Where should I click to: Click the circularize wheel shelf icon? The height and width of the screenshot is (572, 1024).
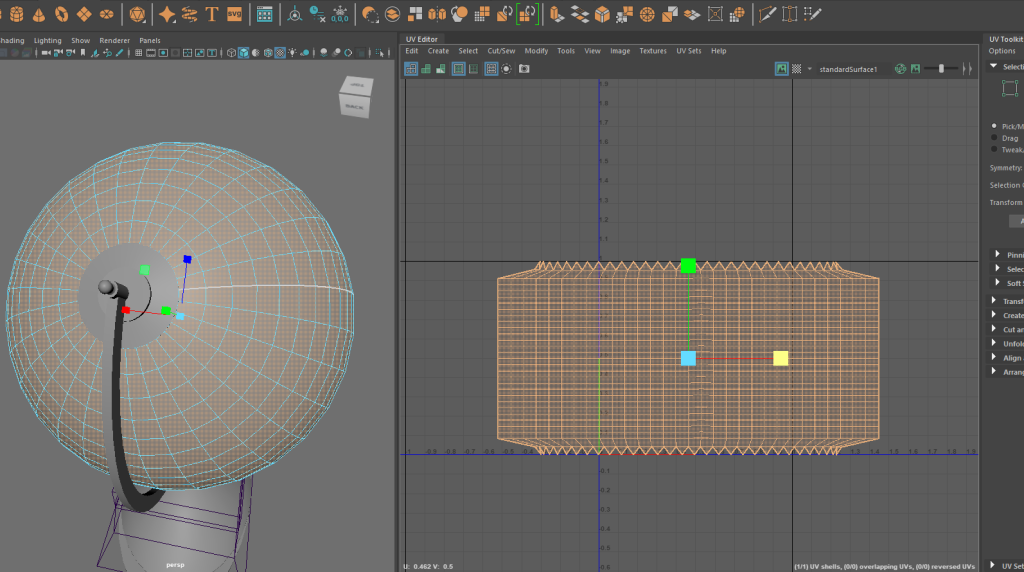coord(647,14)
